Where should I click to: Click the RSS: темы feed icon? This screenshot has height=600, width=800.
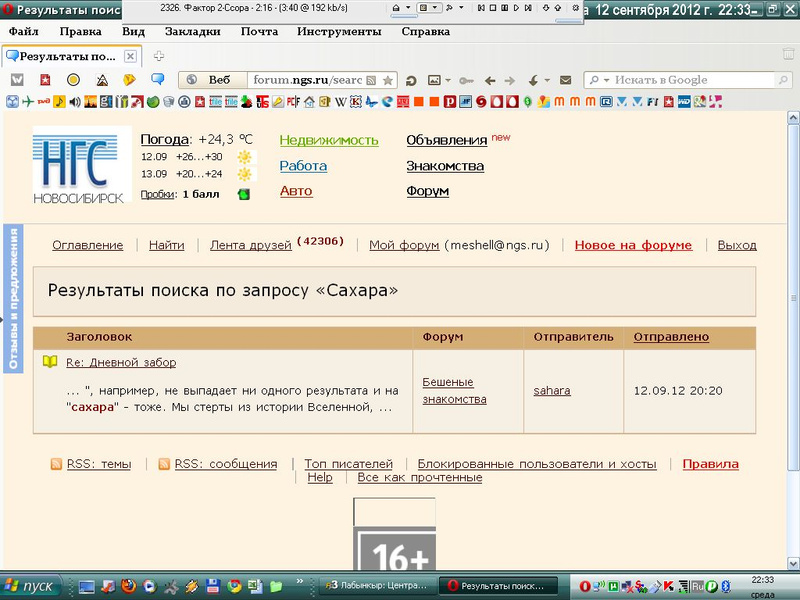58,464
